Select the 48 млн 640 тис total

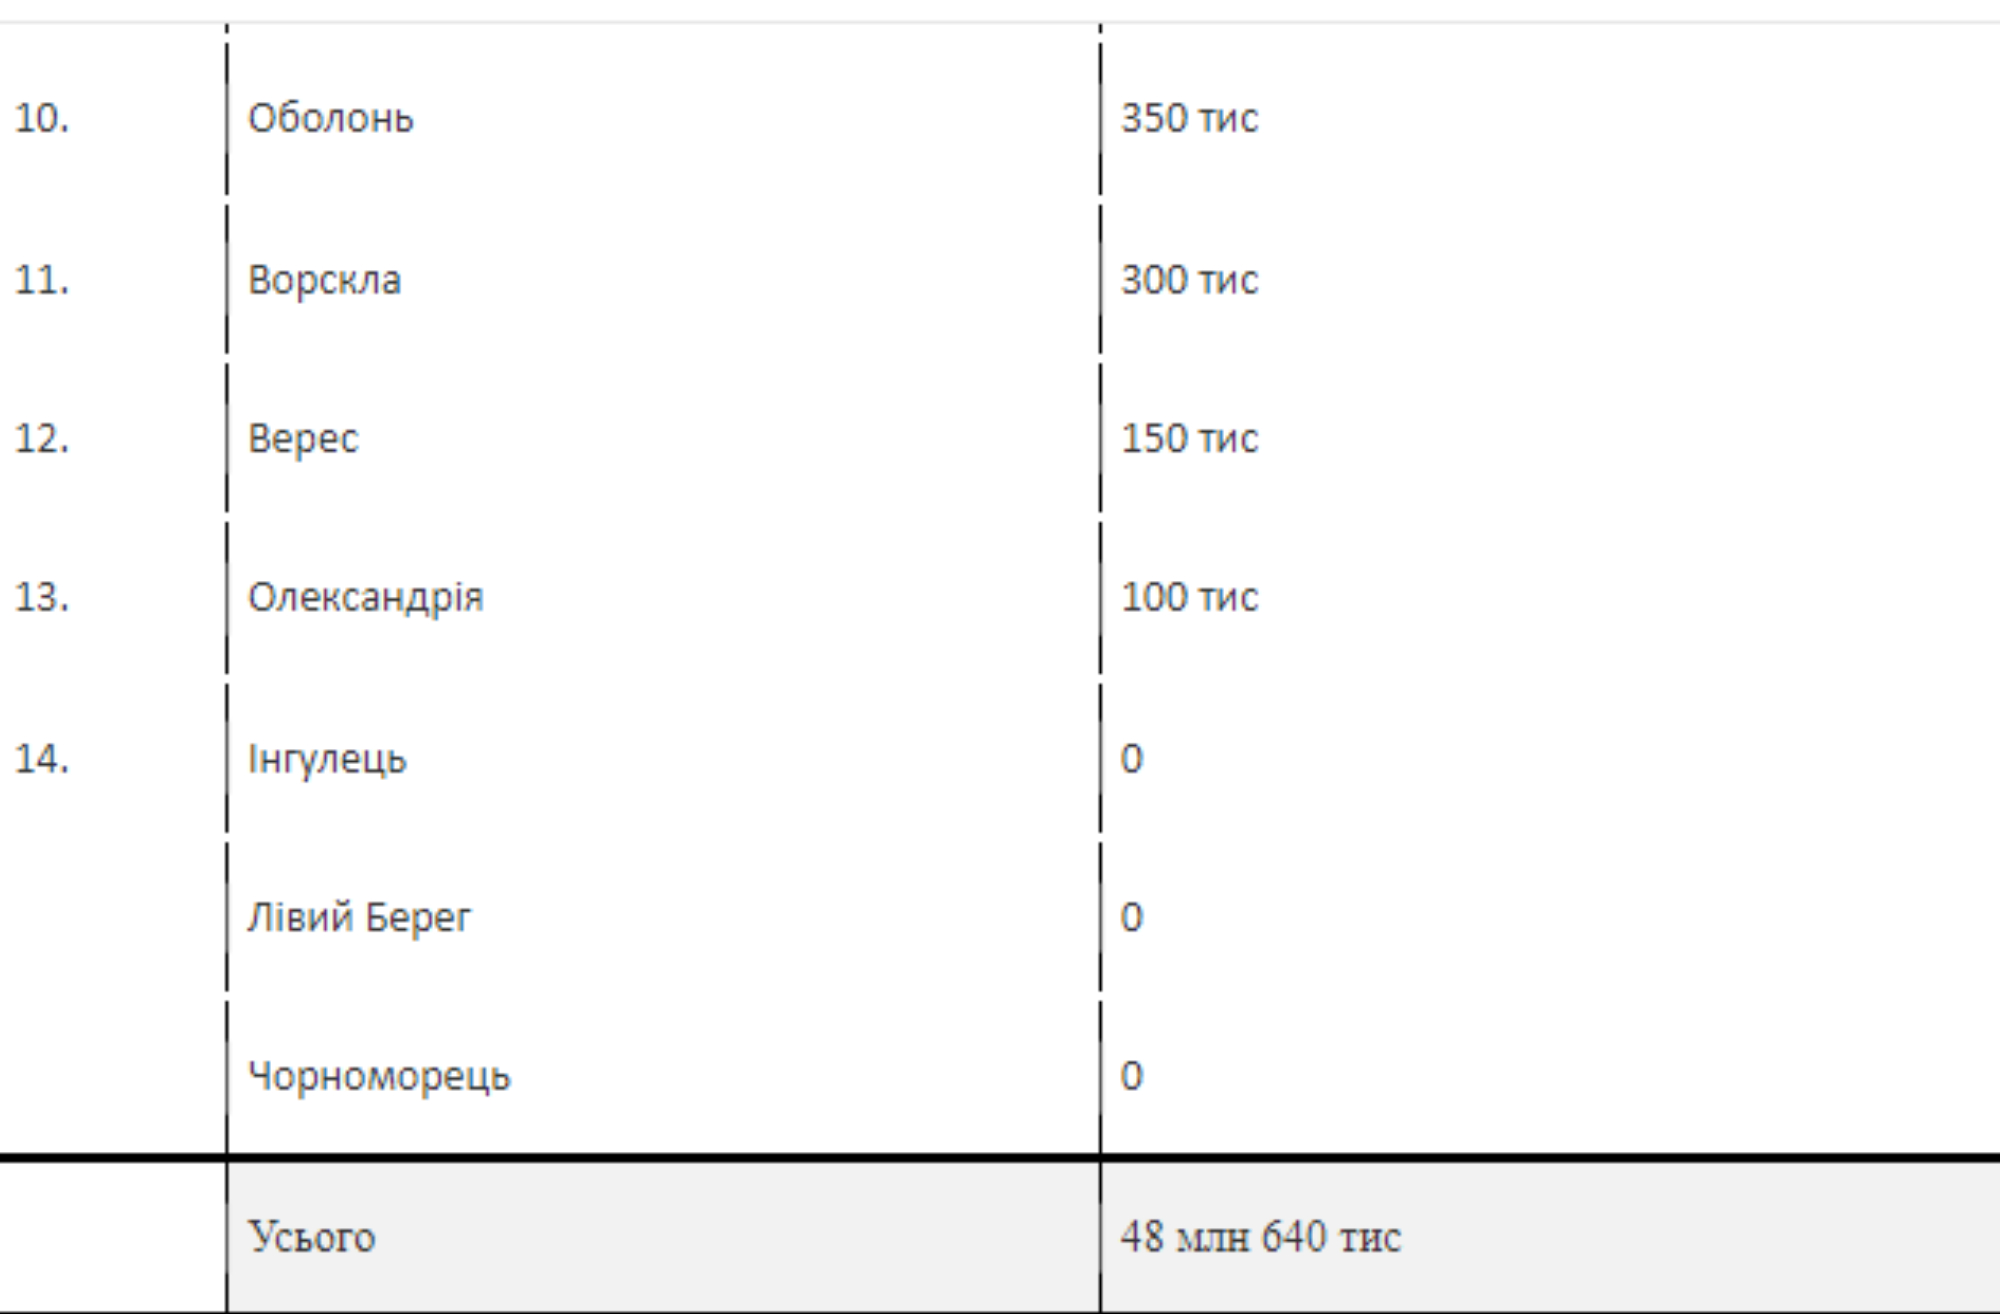pyautogui.click(x=1261, y=1237)
